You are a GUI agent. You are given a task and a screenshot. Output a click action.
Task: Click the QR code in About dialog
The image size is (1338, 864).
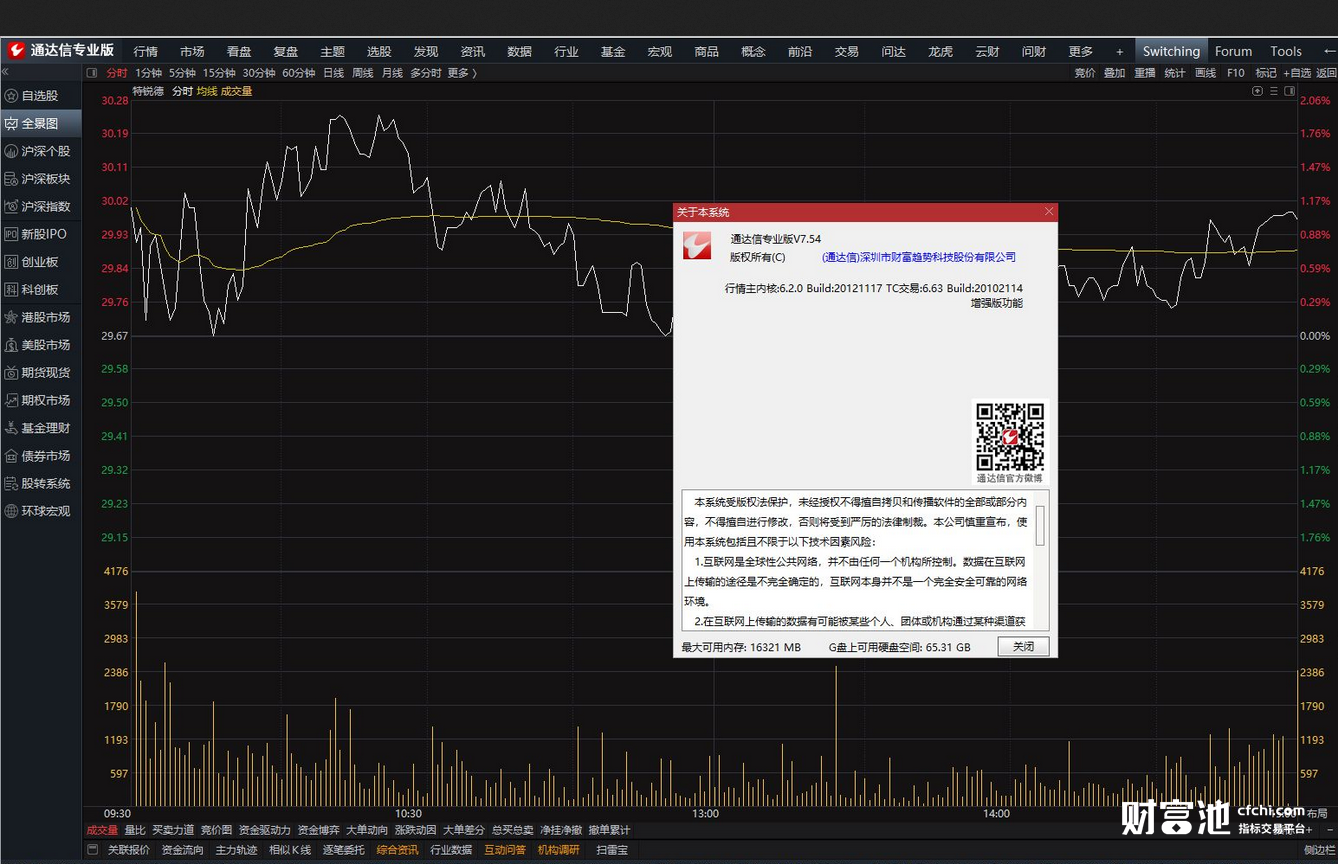click(1010, 436)
